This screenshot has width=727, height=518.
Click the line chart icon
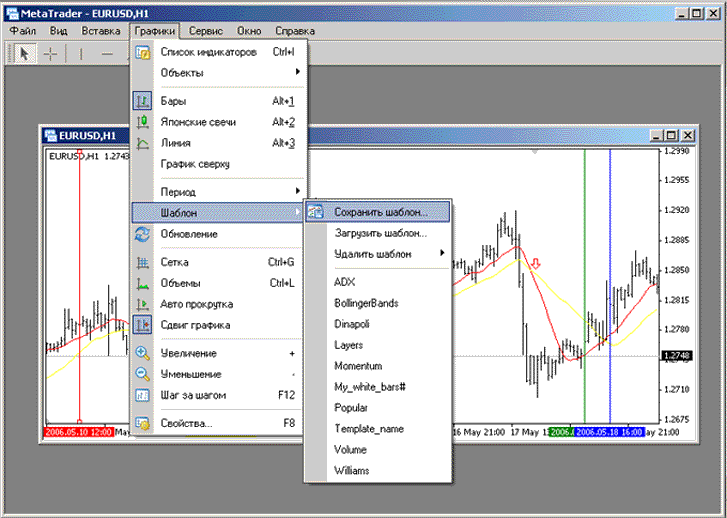click(x=143, y=143)
